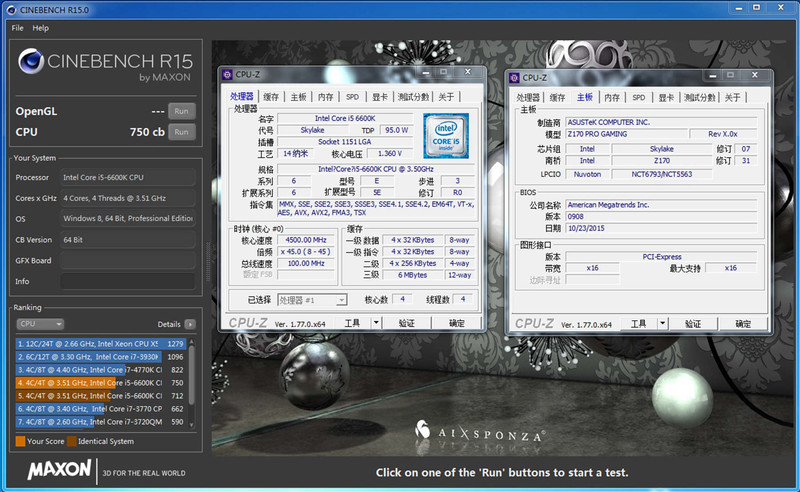
Task: Click the GFX Board field
Action: (128, 260)
